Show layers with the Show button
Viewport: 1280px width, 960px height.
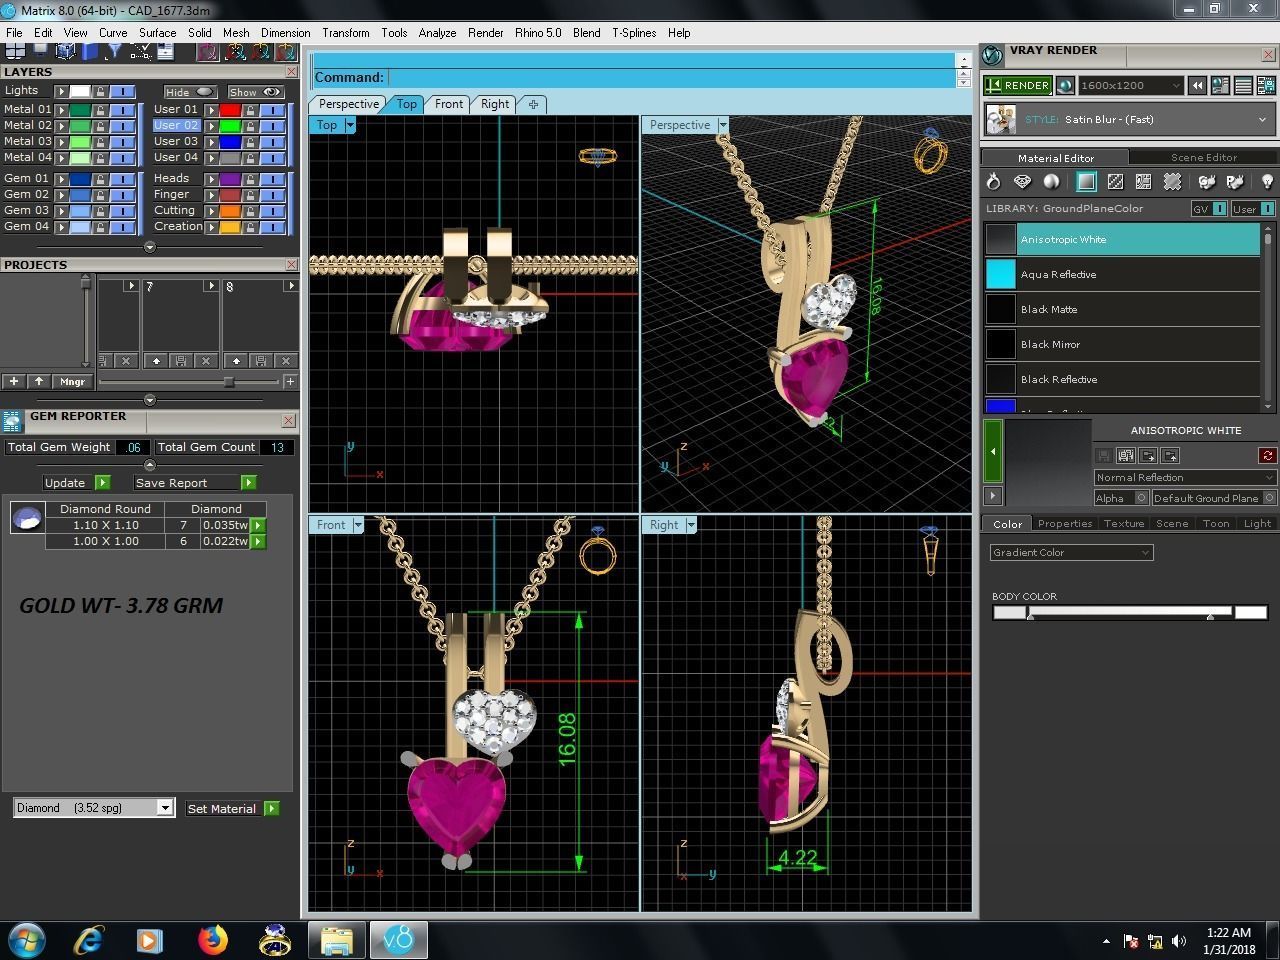(255, 92)
